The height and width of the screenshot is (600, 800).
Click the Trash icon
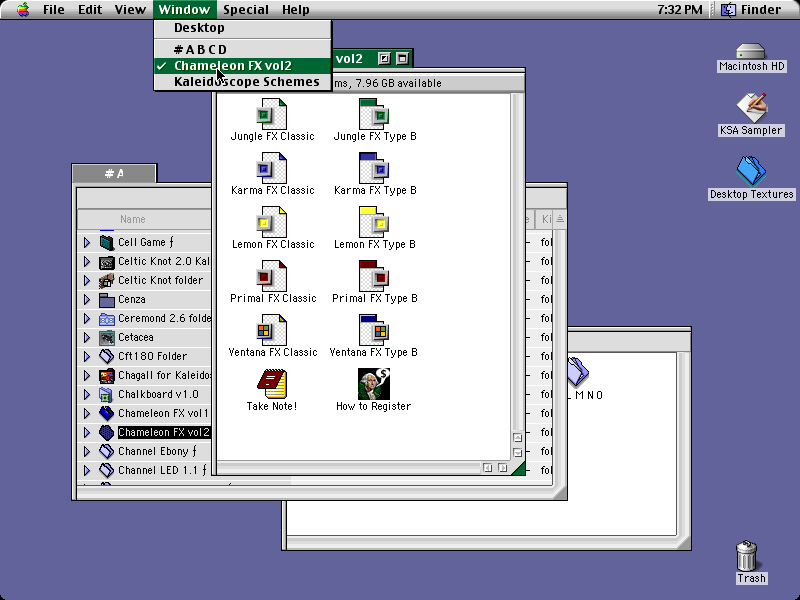click(746, 556)
